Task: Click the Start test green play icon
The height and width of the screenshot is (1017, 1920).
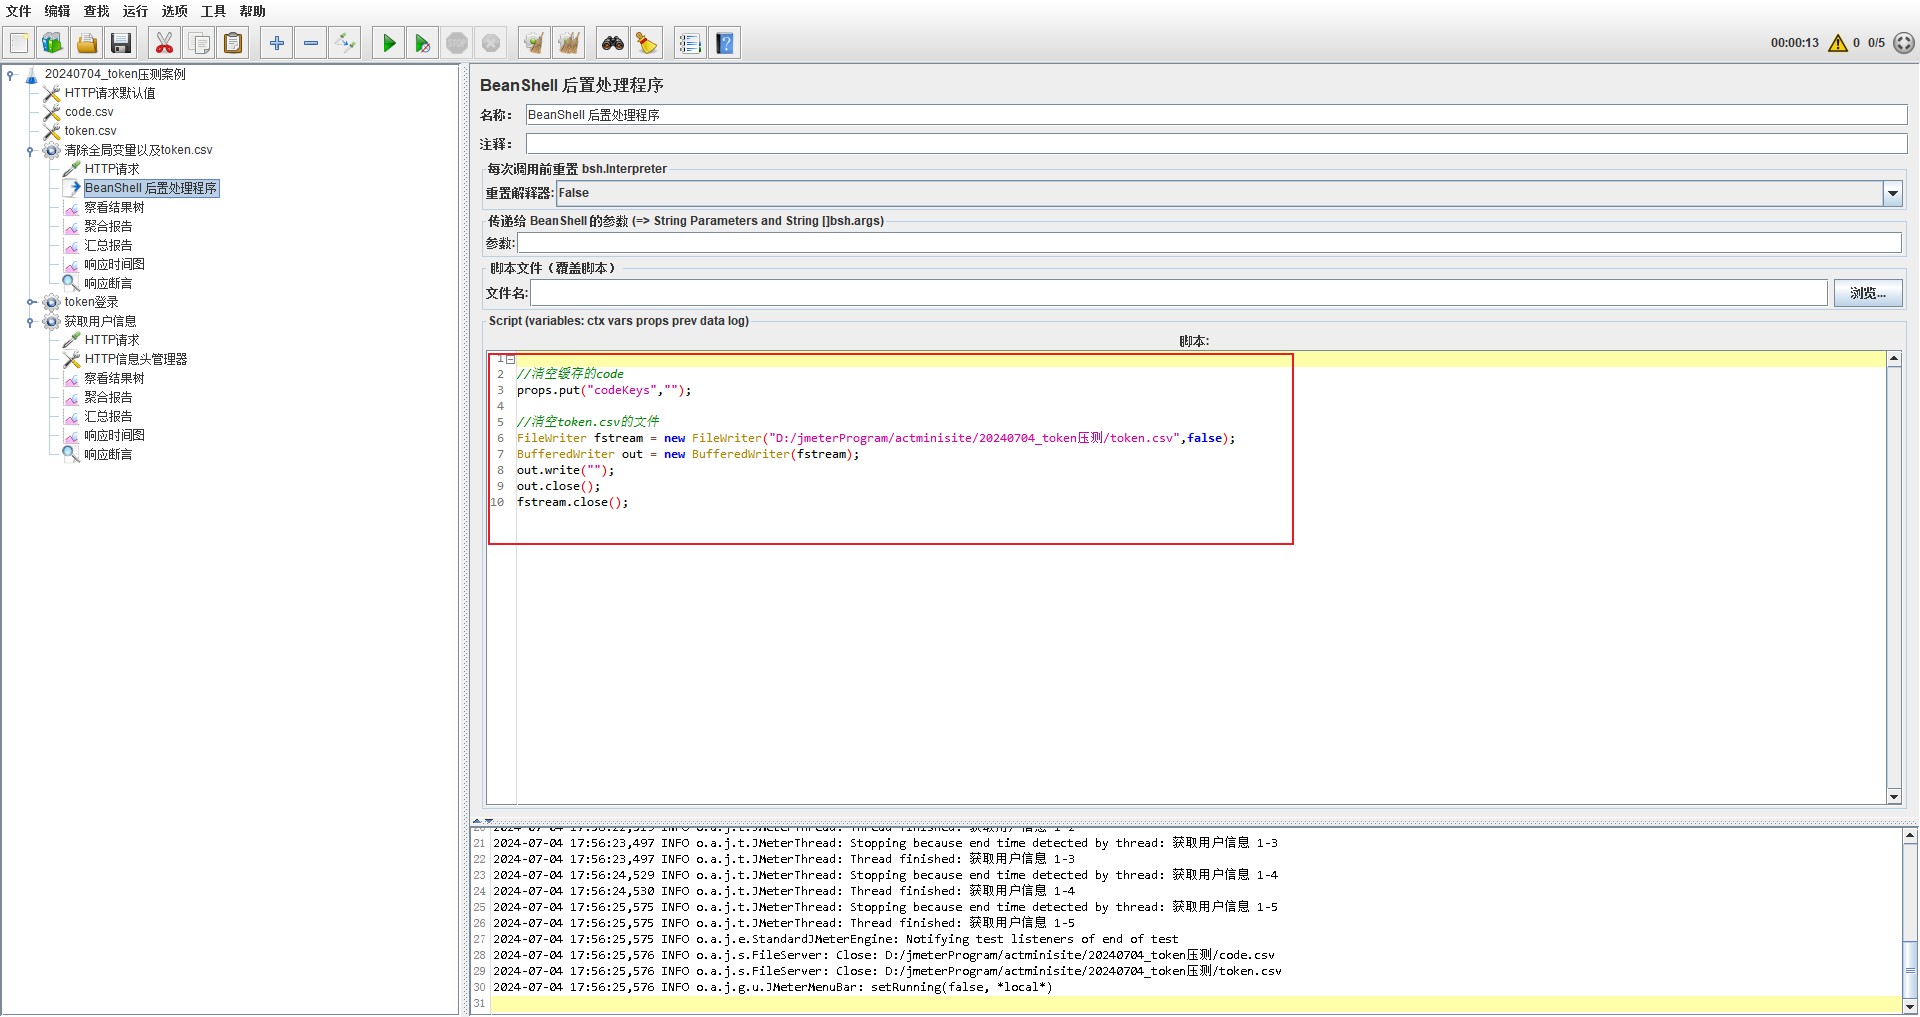Action: point(389,43)
